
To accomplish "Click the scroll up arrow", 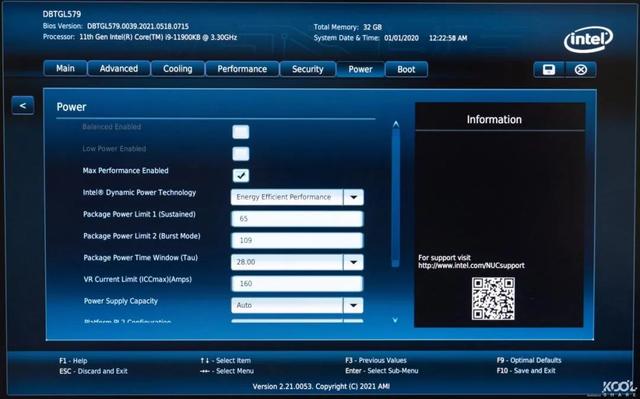I will coord(395,124).
